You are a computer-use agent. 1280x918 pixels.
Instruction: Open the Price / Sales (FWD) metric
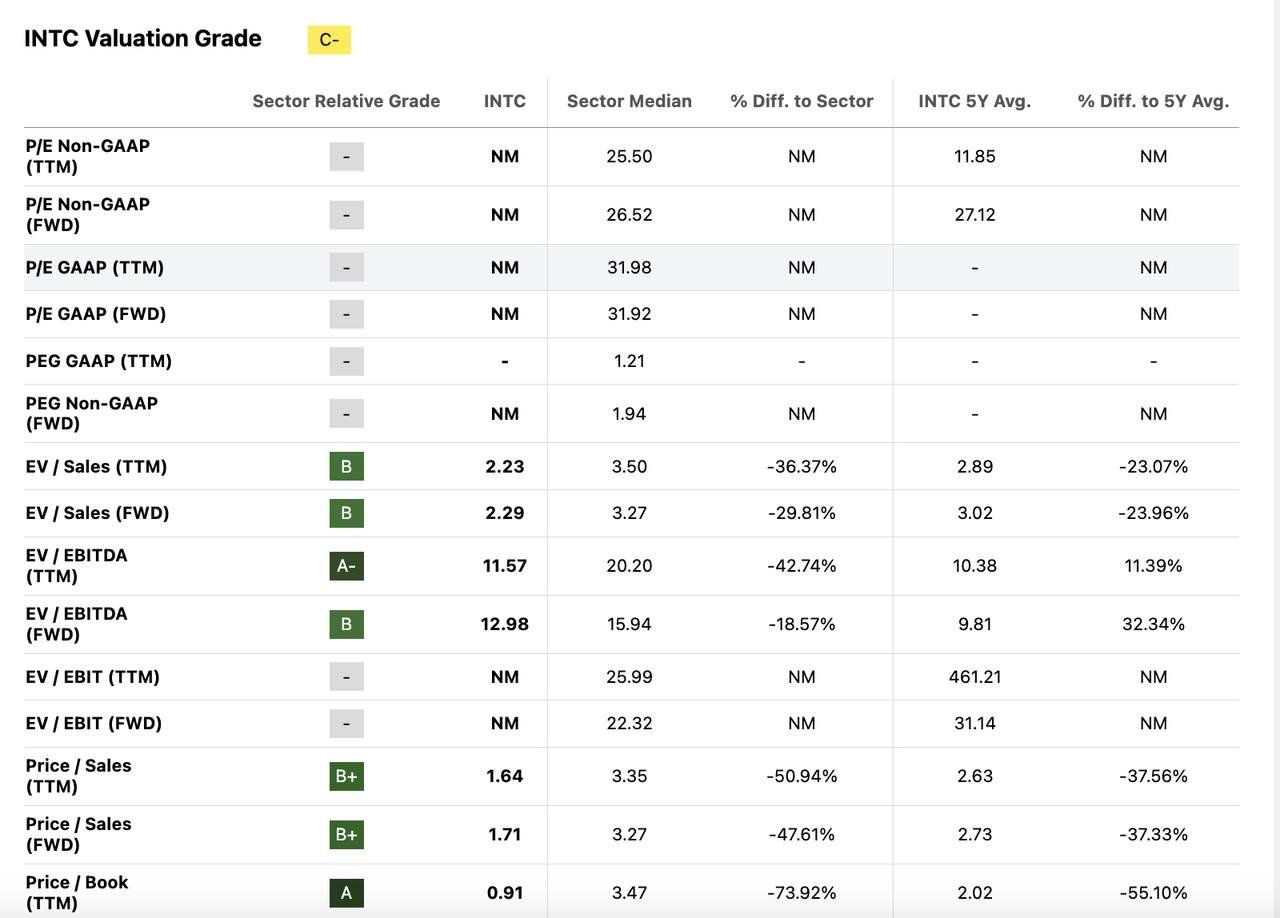tap(79, 835)
